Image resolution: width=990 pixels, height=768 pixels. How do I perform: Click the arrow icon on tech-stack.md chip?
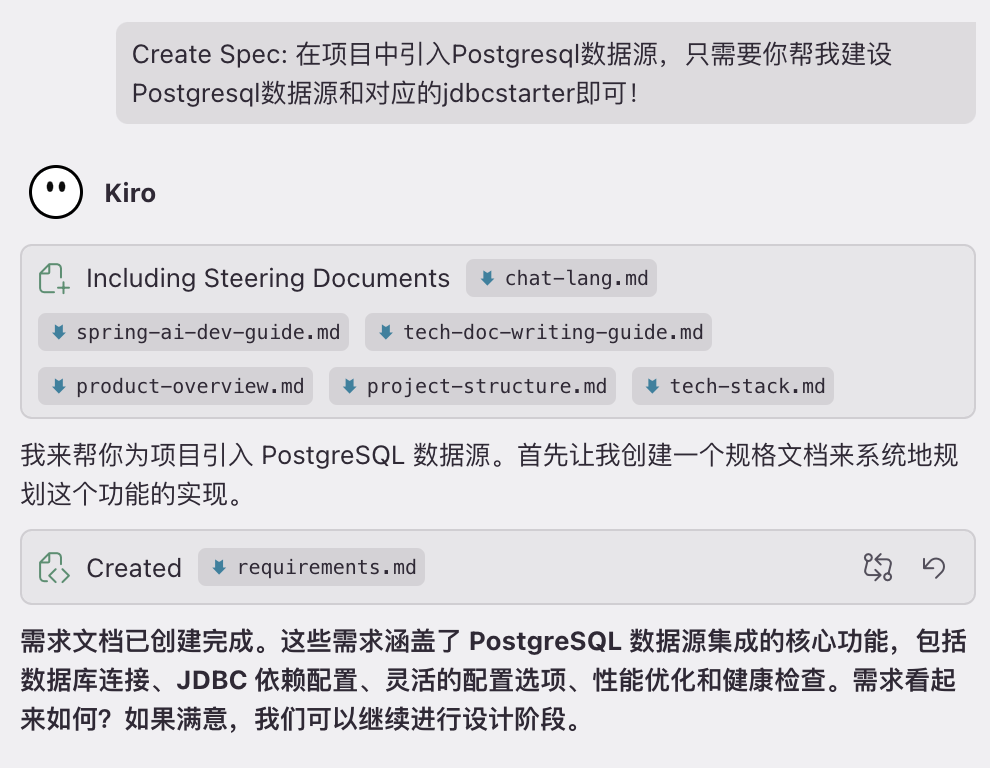(652, 386)
